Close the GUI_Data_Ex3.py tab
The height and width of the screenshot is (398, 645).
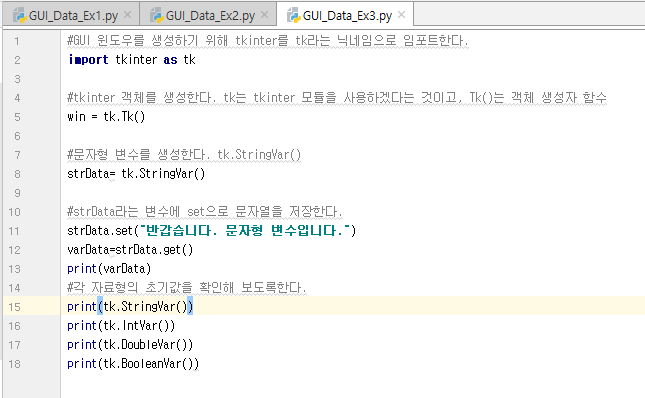(401, 15)
